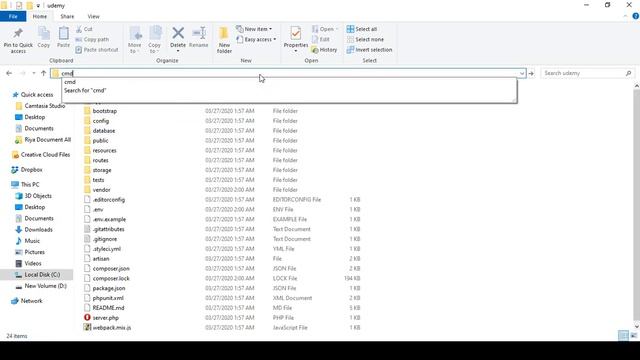Open the Move to menu
Viewport: 640px width, 360px height.
point(135,40)
